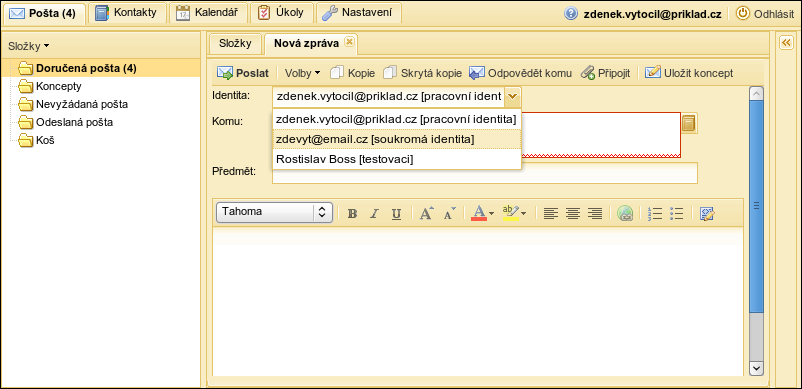Image resolution: width=802 pixels, height=389 pixels.
Task: Close the Nová zpráva tab
Action: (349, 42)
